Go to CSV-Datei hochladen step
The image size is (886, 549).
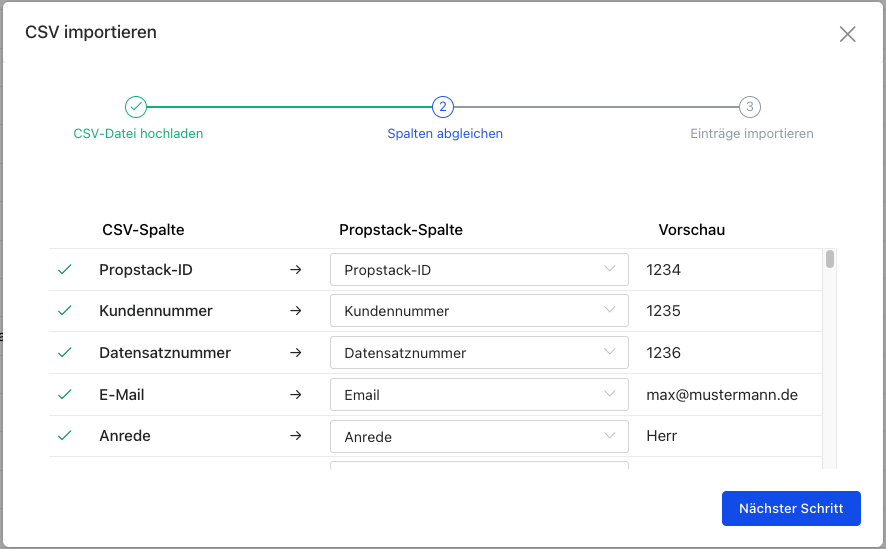[138, 133]
